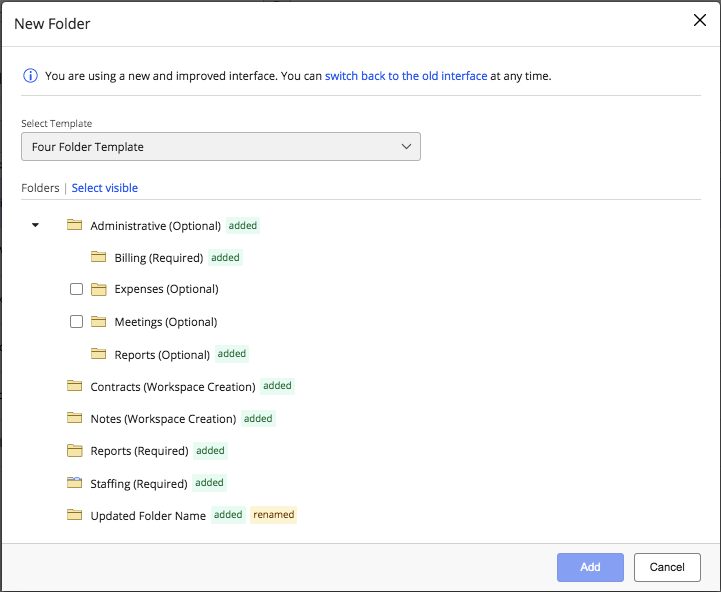
Task: Click the top-level Reports (Required) folder icon
Action: coord(74,451)
